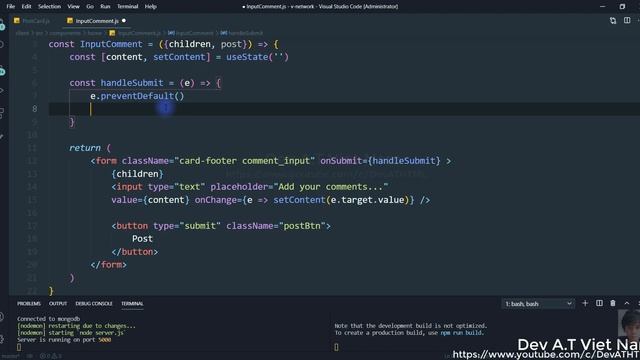This screenshot has height=360, width=640.
Task: Open the Help menu
Action: (151, 7)
